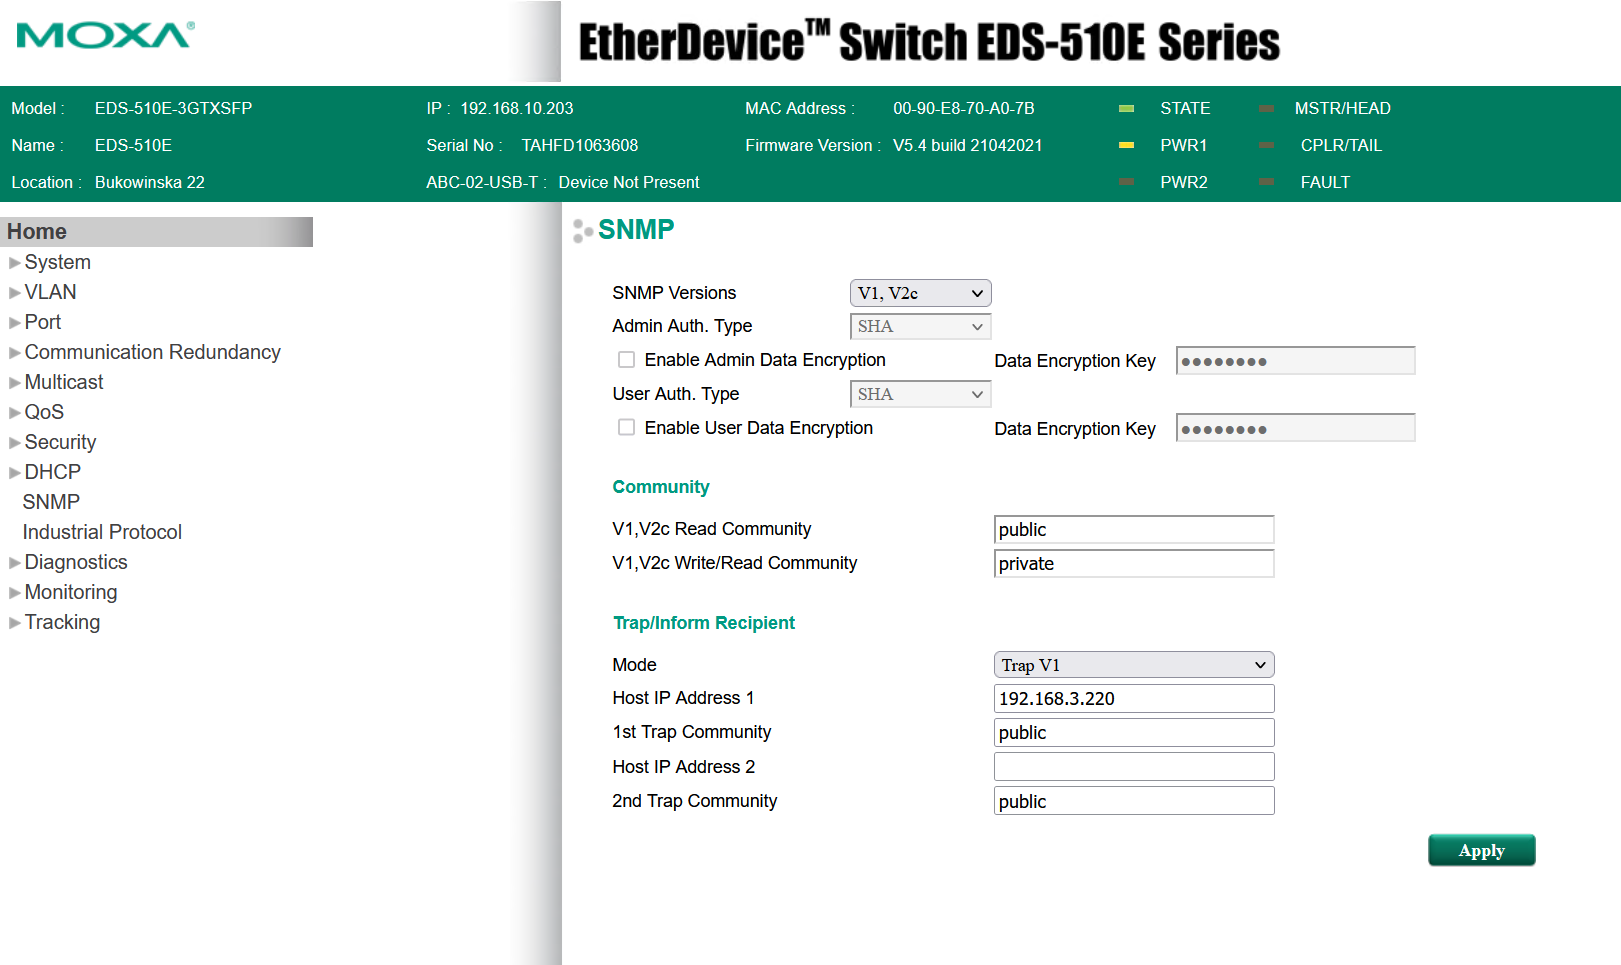
Task: Click the User Data Encryption Key field
Action: pyautogui.click(x=1295, y=428)
